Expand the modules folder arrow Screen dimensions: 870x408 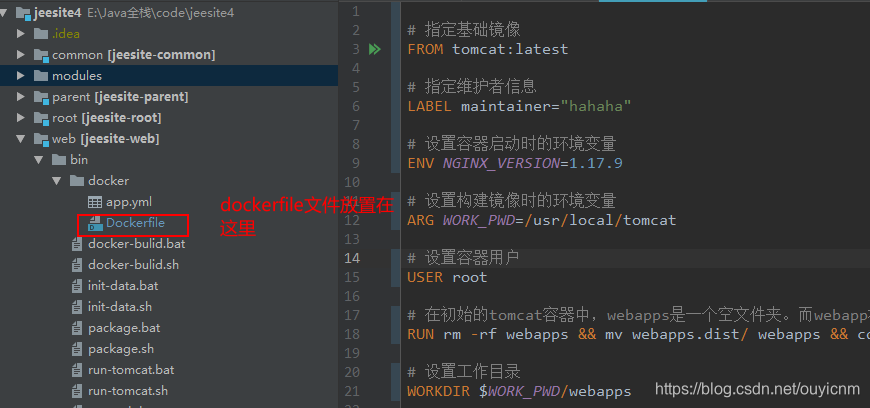pyautogui.click(x=21, y=75)
